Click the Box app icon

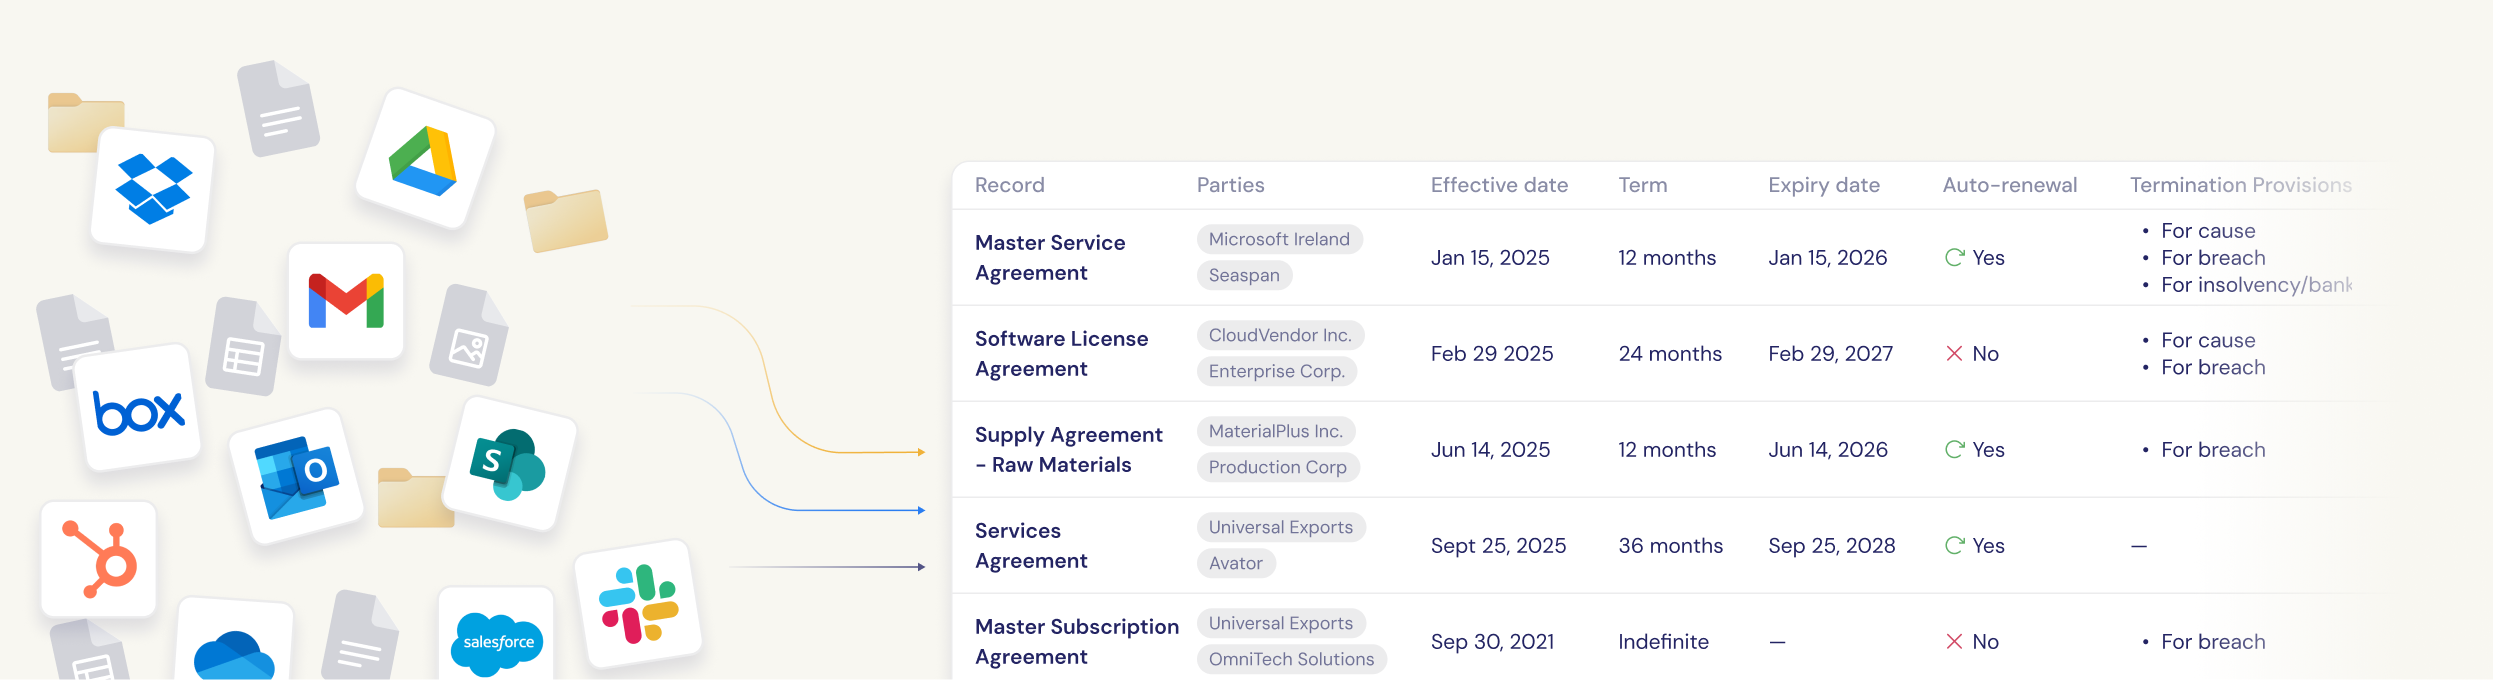139,409
